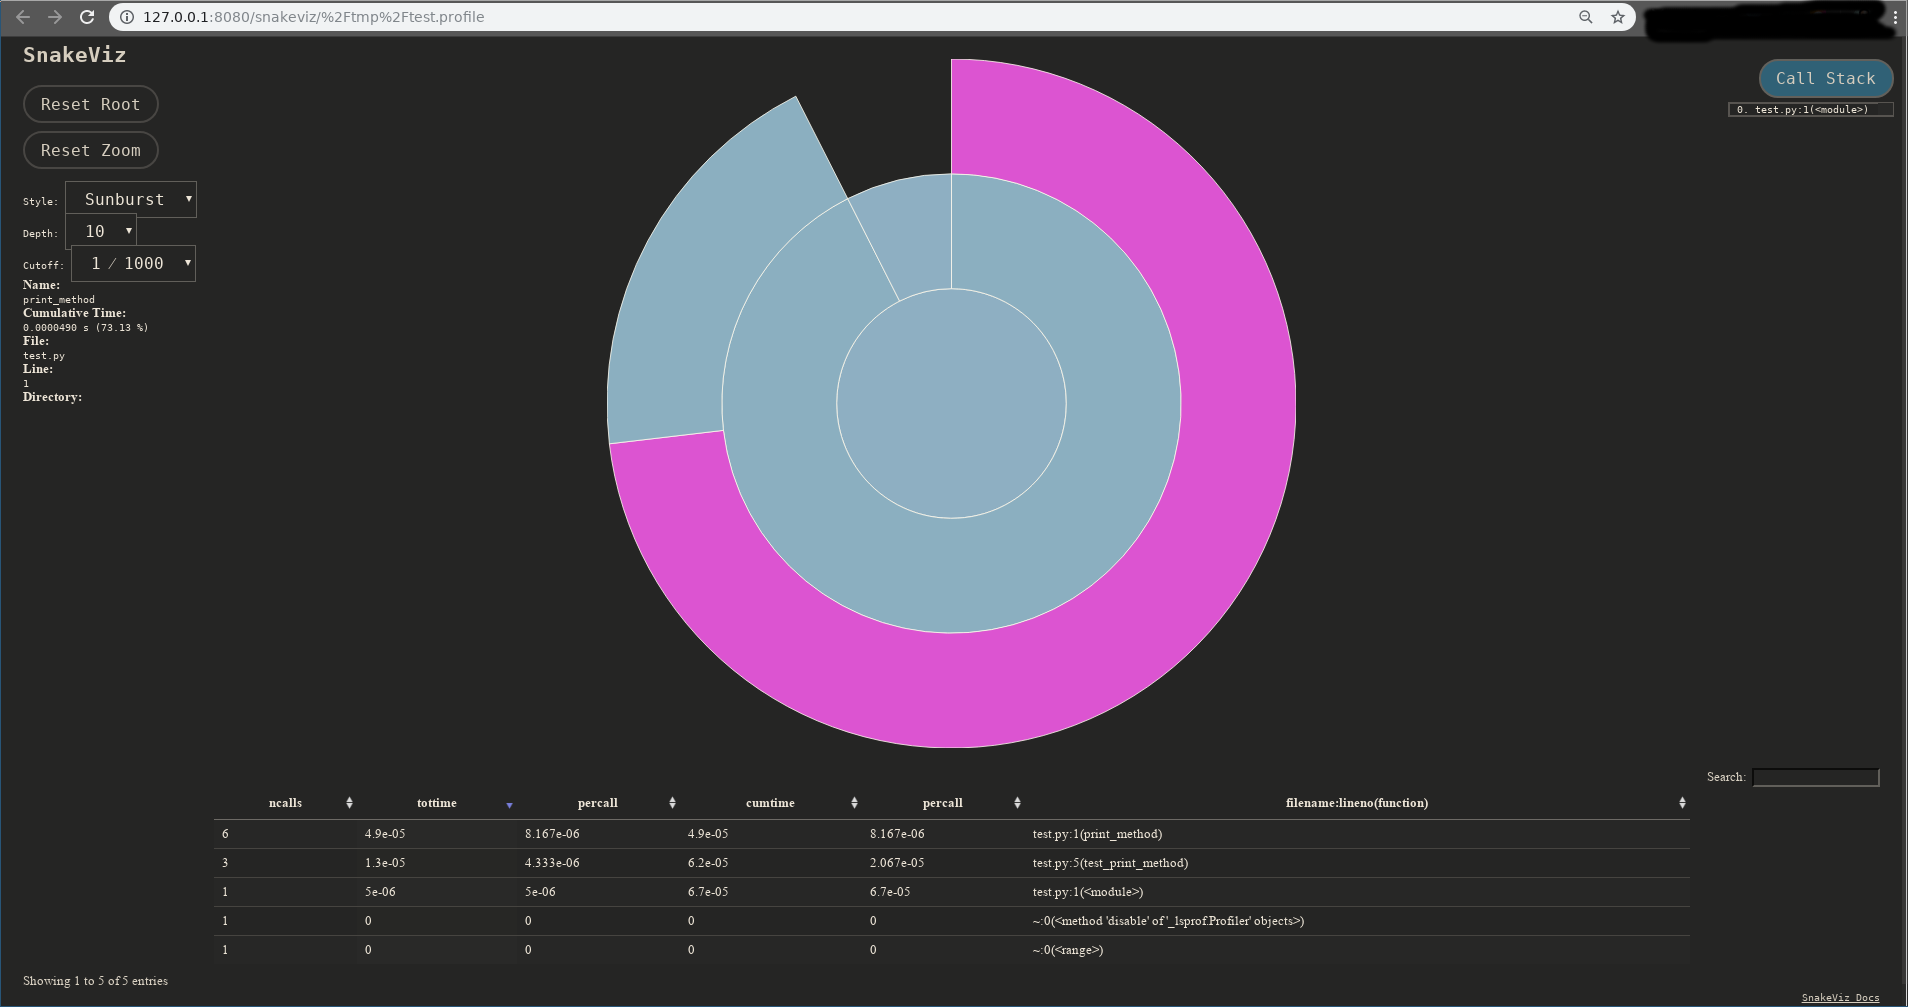Click the bookmark star in the address bar

pos(1616,16)
